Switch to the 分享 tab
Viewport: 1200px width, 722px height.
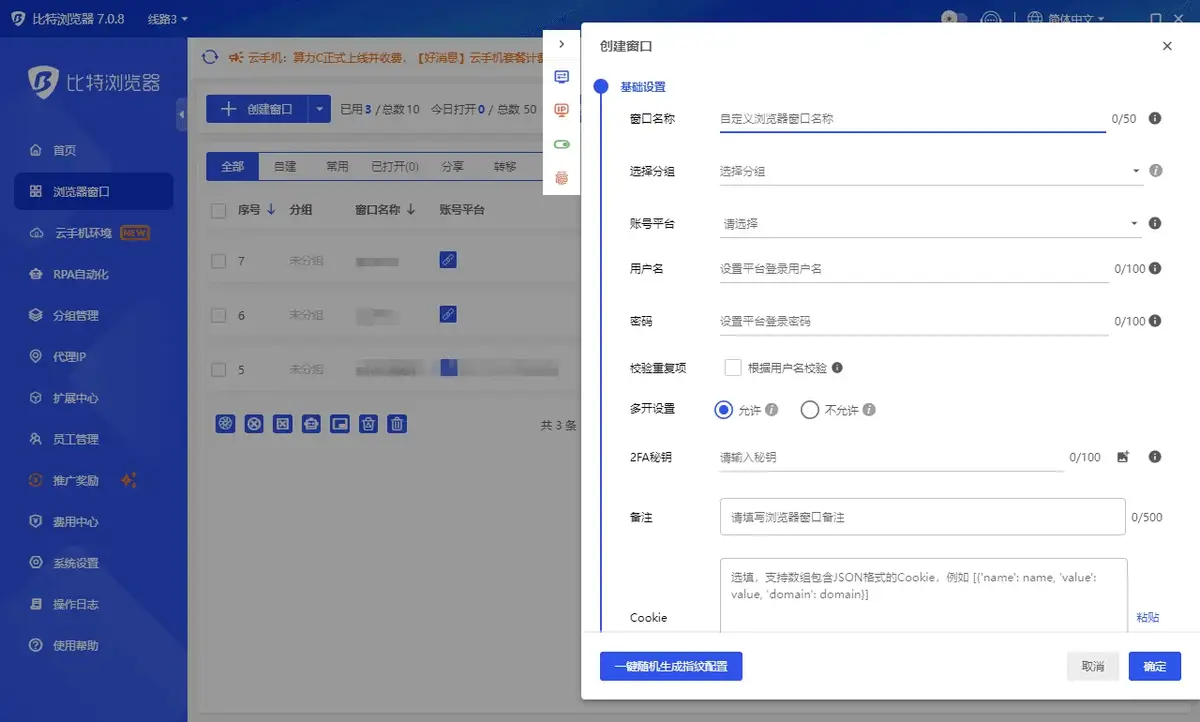[453, 166]
